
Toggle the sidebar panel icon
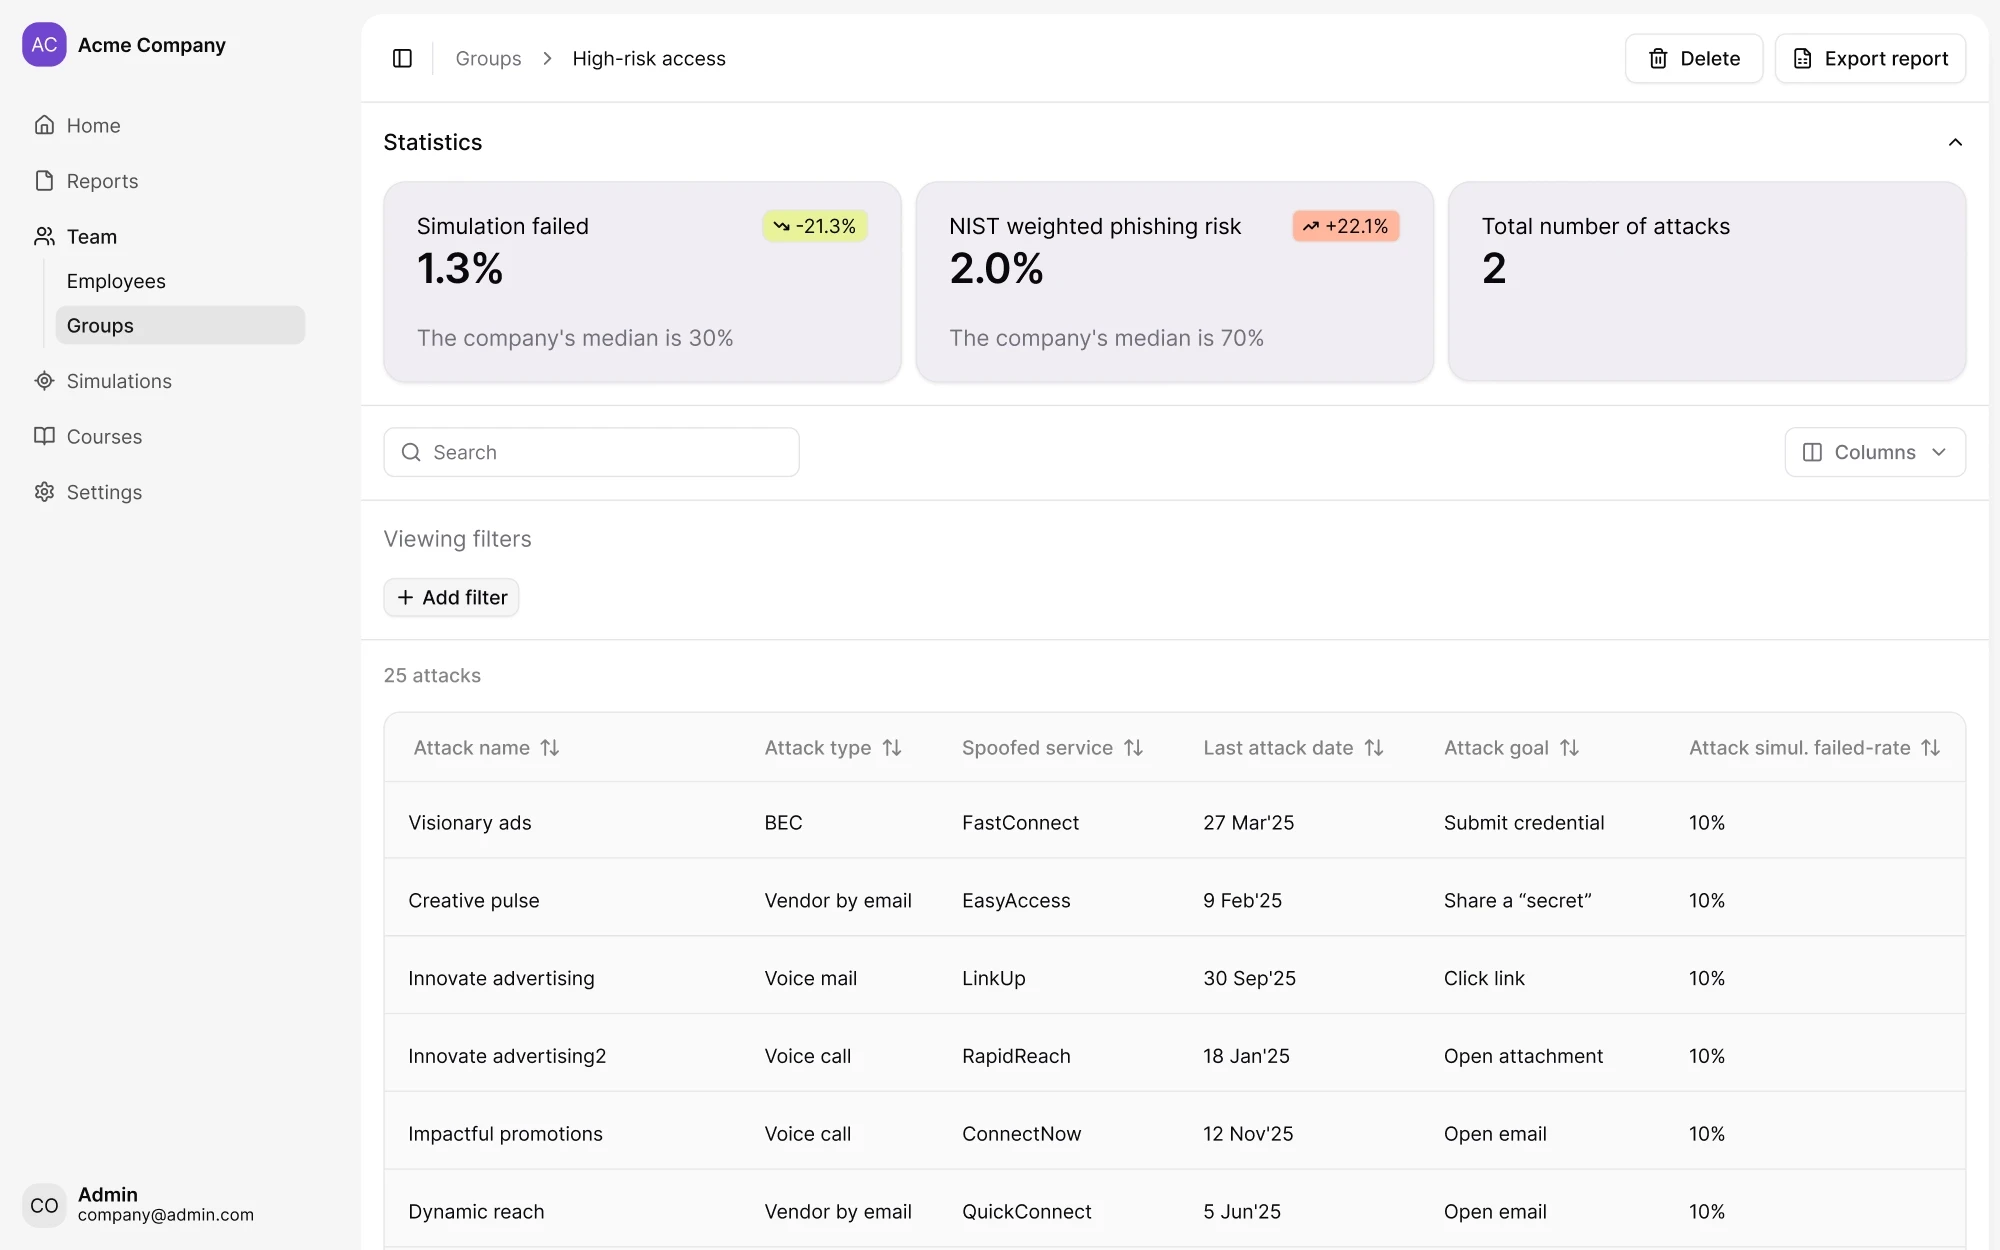(x=402, y=58)
